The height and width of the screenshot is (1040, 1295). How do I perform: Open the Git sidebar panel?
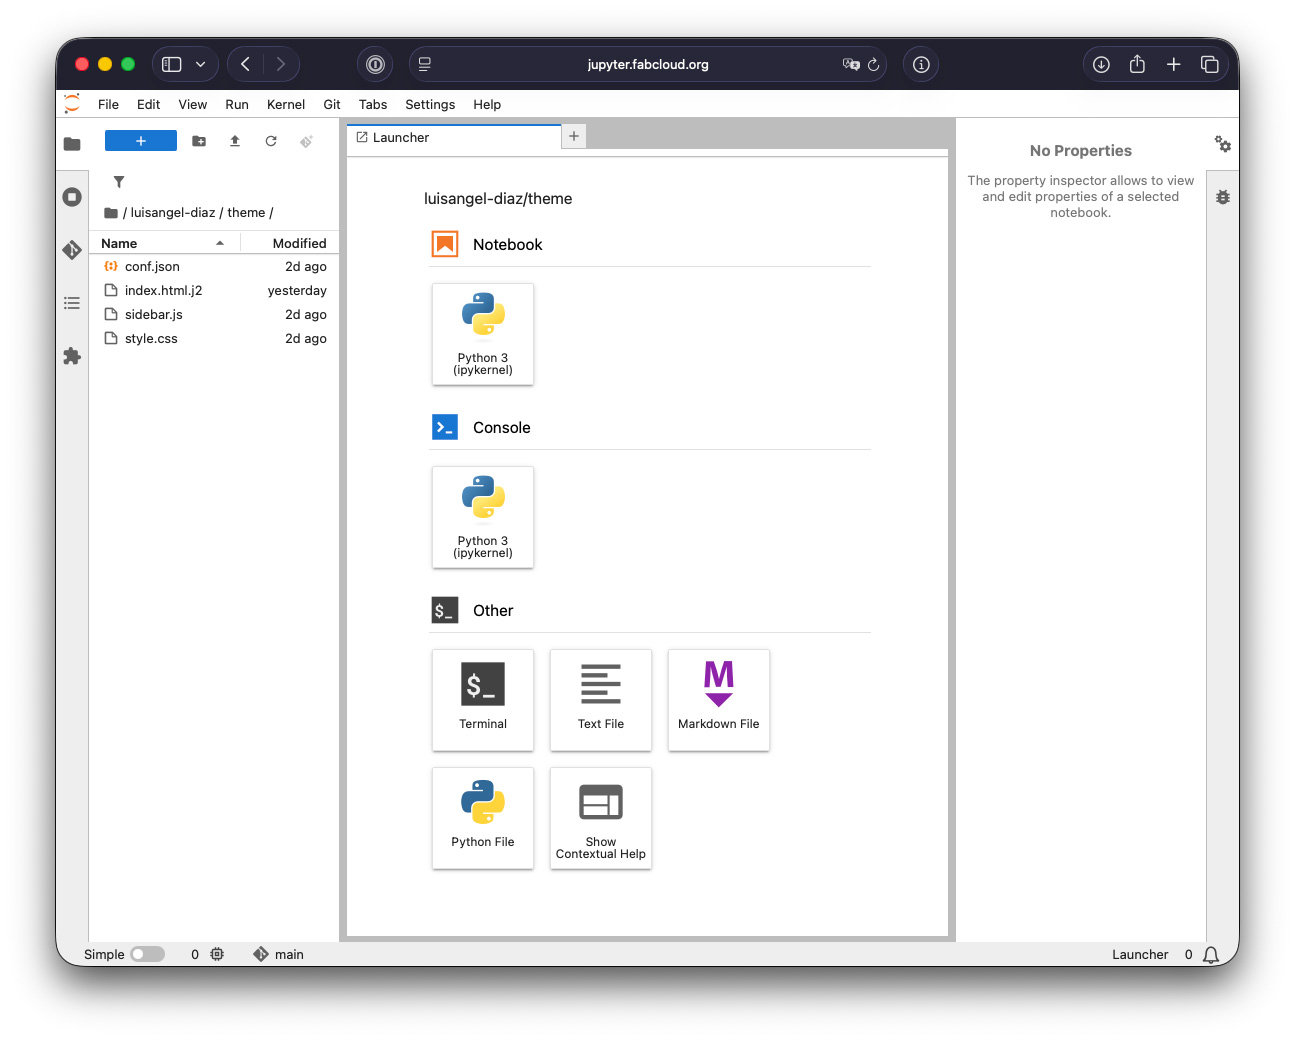(72, 250)
